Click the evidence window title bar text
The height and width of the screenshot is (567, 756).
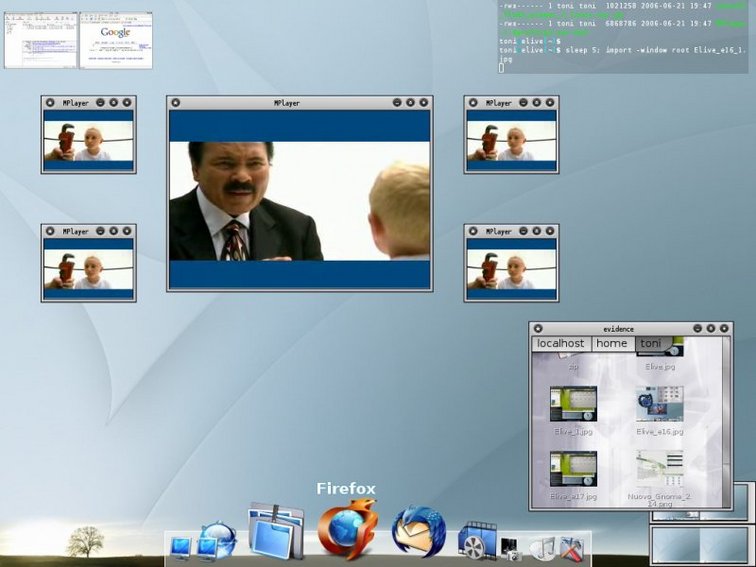click(619, 329)
